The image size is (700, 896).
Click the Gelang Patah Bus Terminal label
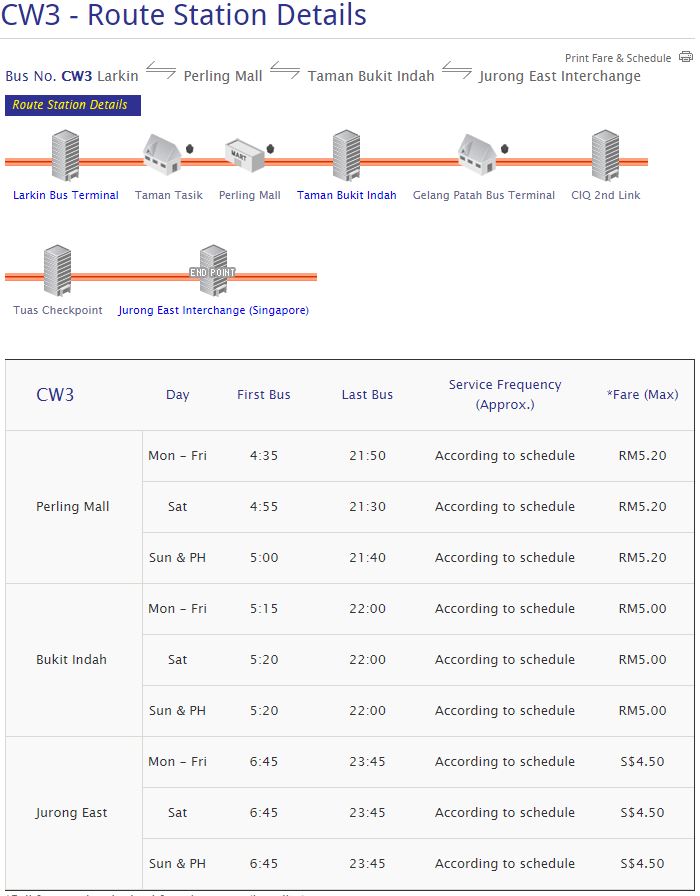point(484,195)
